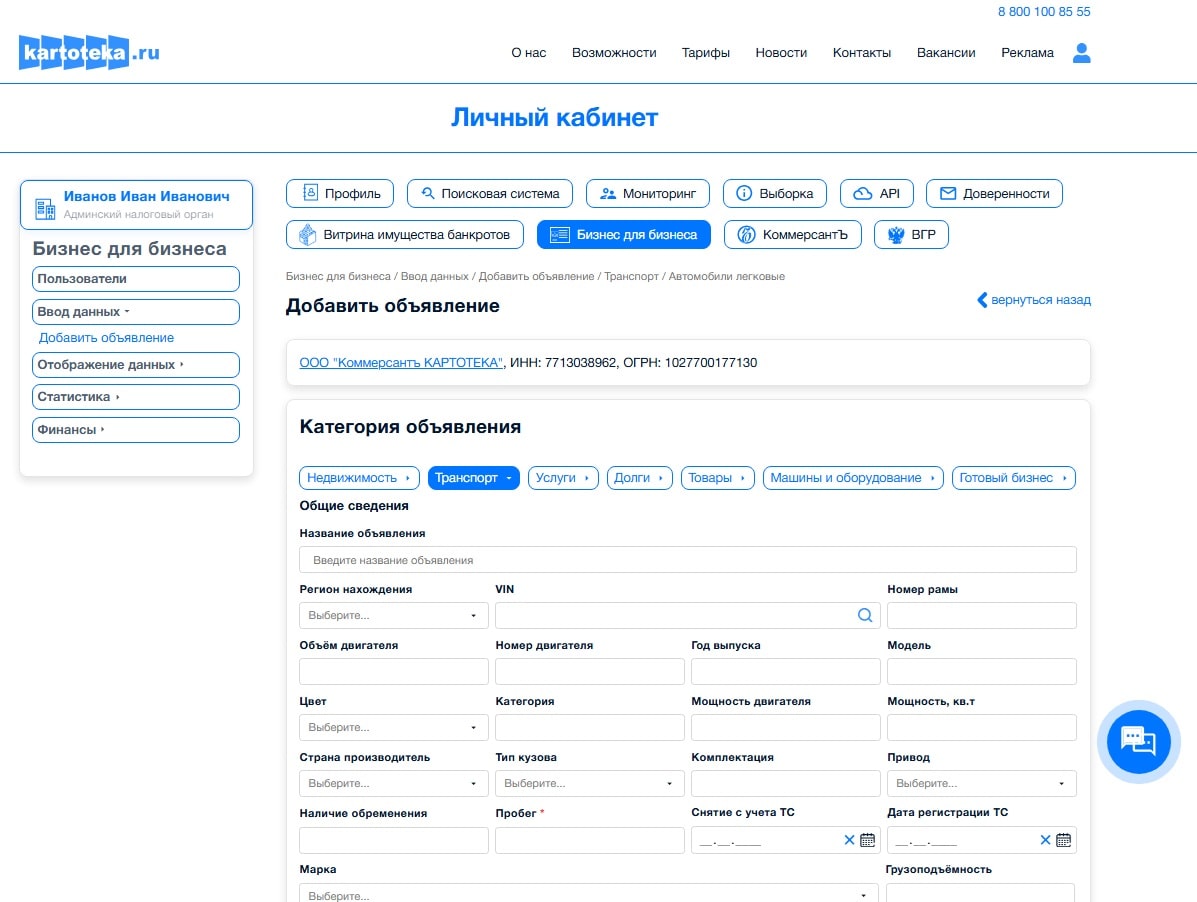Clear the Дата регистрации ТС date
1197x902 pixels.
(x=1045, y=840)
